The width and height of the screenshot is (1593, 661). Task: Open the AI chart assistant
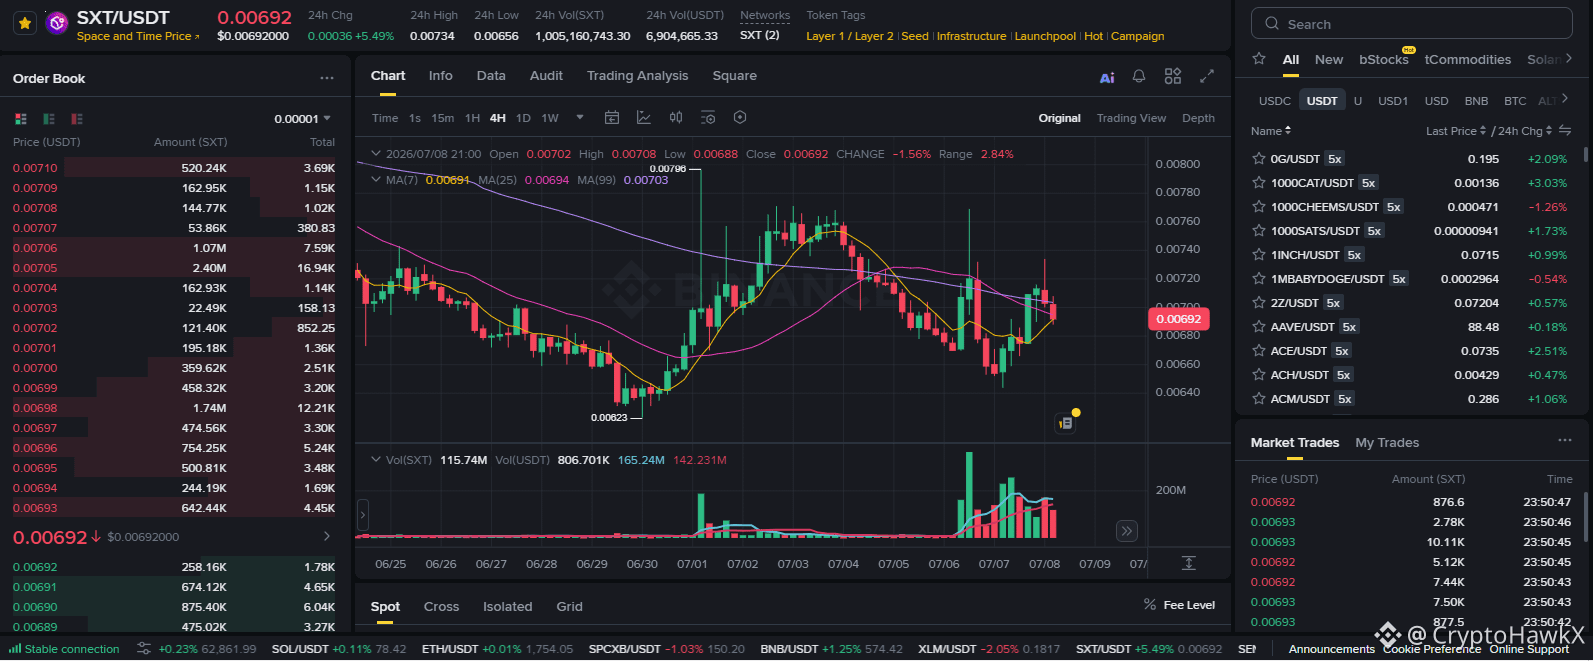[1107, 77]
